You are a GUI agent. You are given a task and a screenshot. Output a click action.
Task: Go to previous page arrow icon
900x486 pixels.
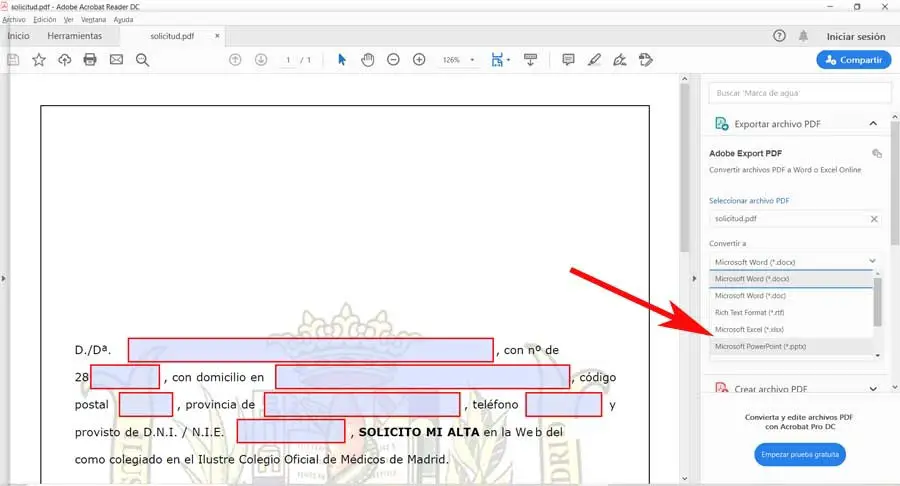(x=235, y=60)
